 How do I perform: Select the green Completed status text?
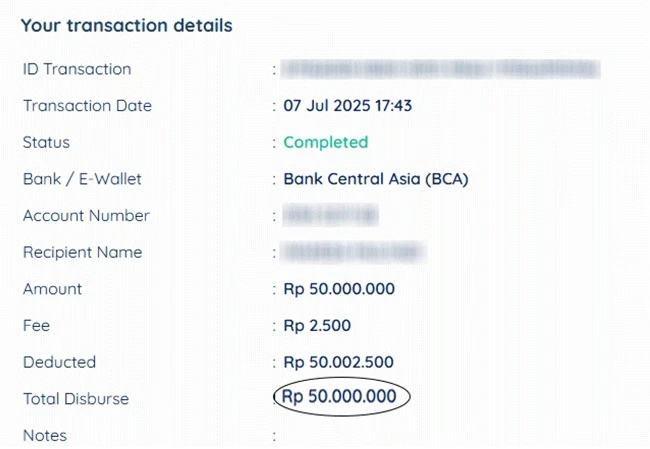(x=326, y=143)
